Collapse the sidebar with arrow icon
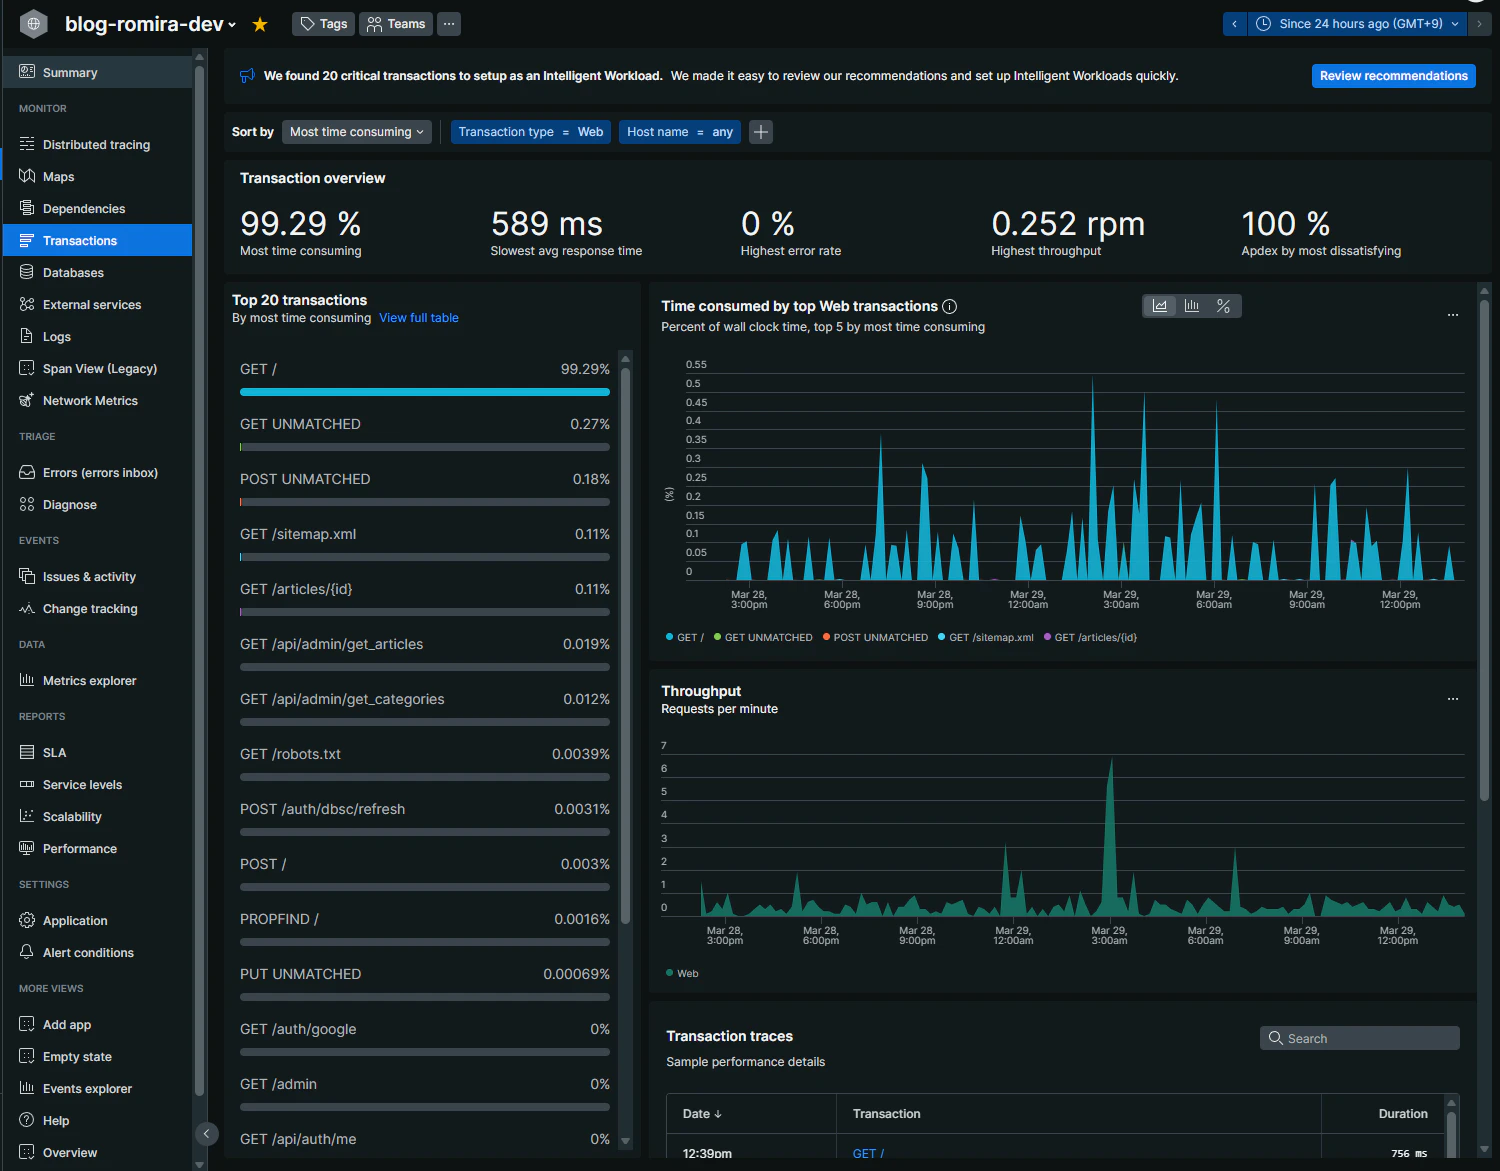This screenshot has width=1500, height=1171. click(206, 1133)
